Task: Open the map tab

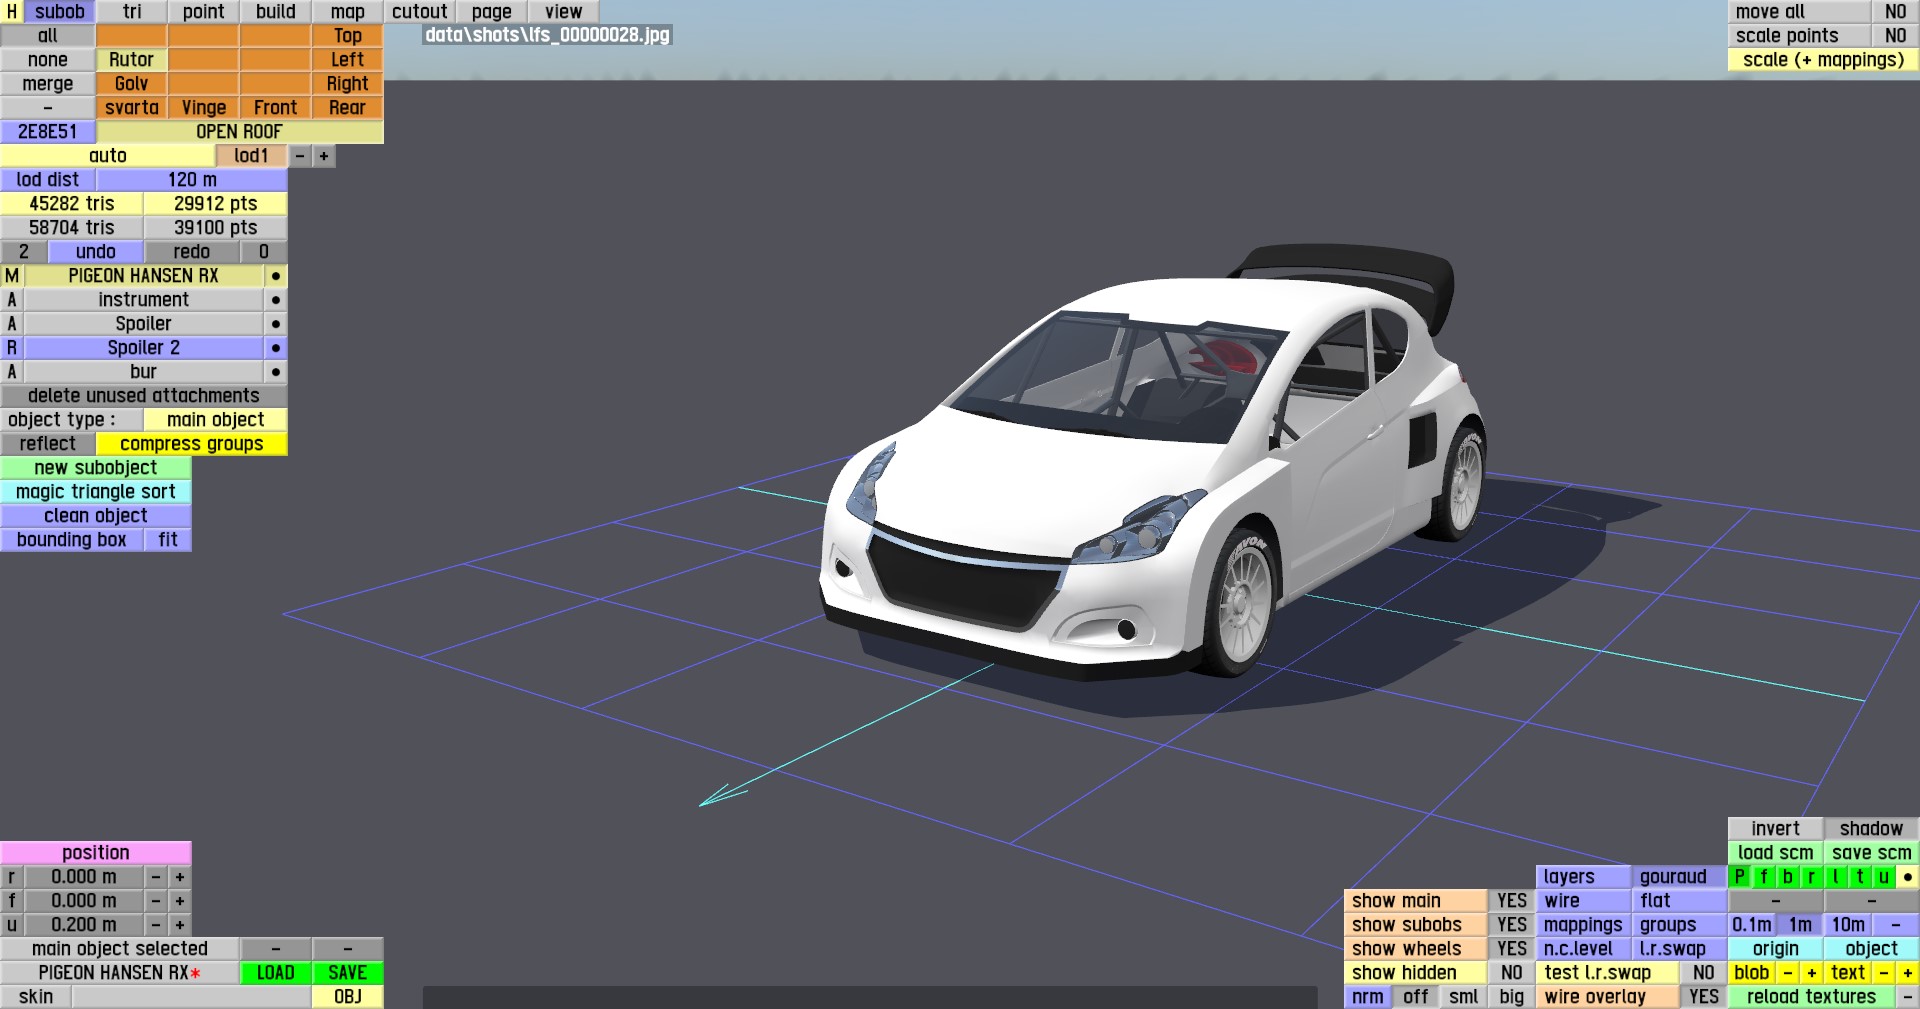Action: (348, 12)
